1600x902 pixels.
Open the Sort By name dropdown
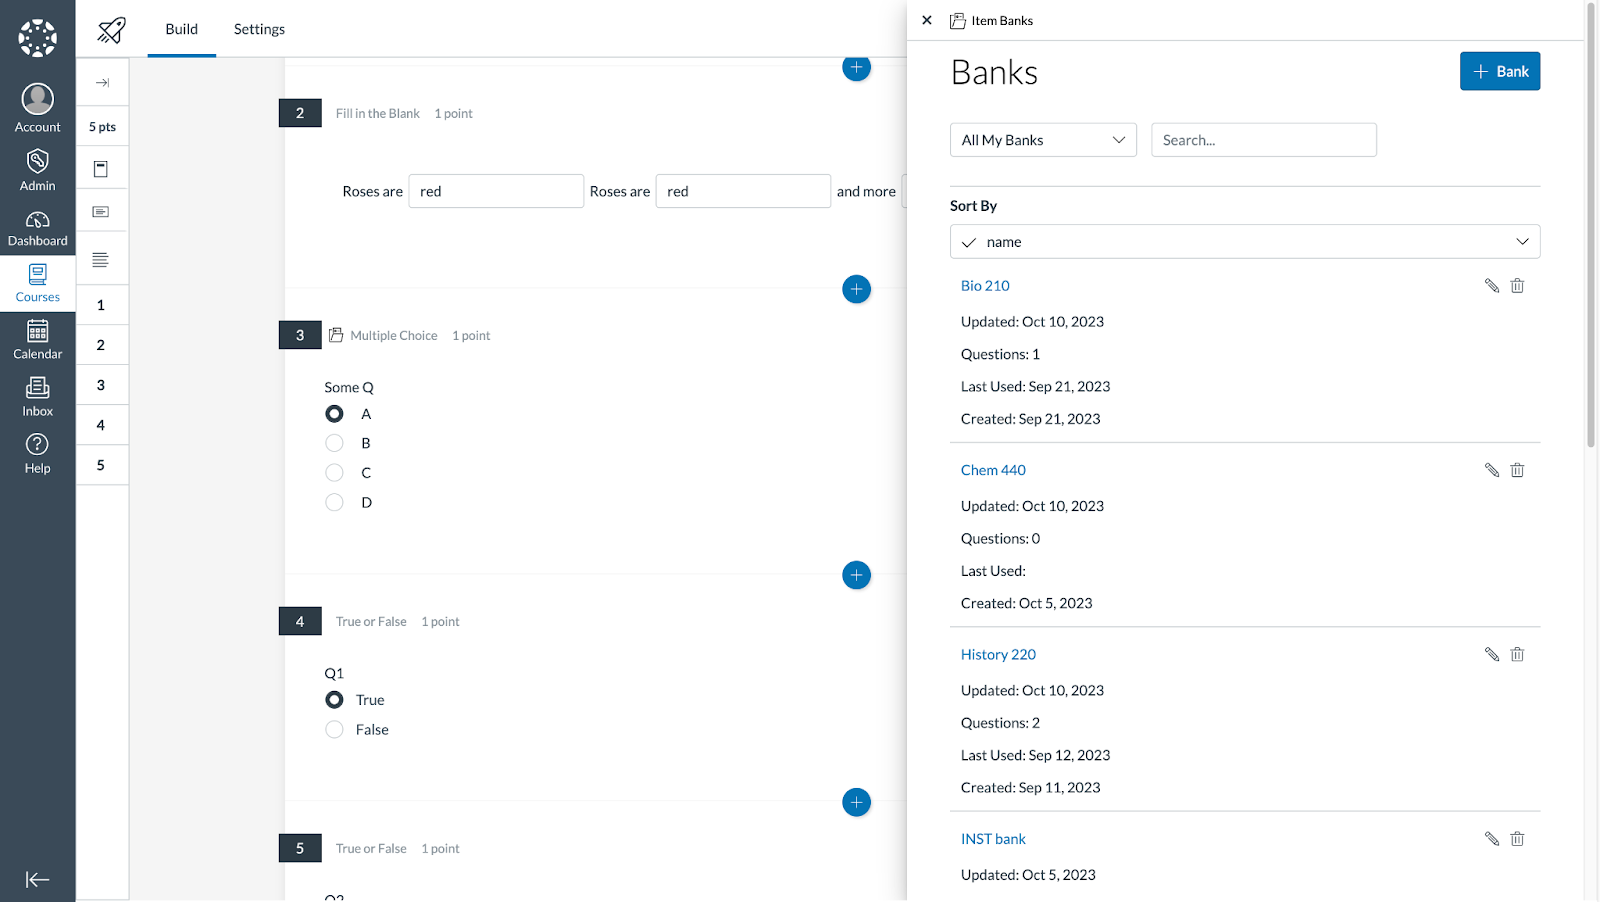click(x=1245, y=242)
